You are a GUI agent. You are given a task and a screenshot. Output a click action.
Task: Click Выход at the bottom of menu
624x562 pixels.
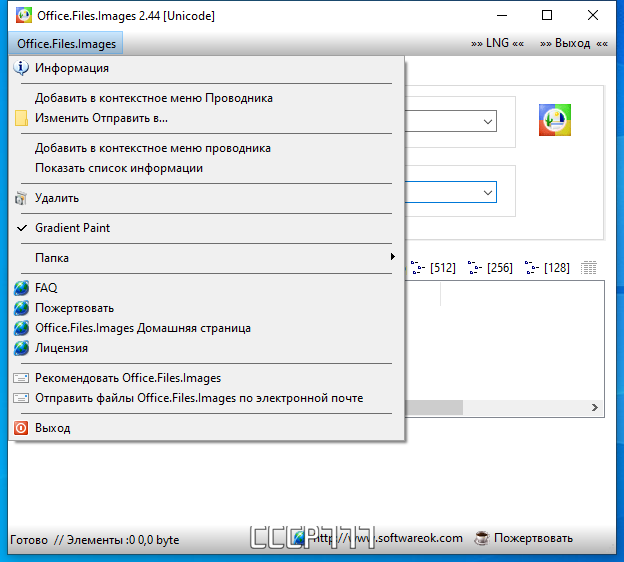point(206,428)
